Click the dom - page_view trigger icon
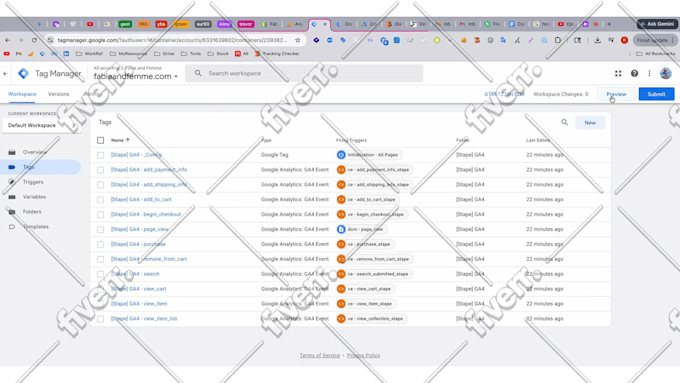The width and height of the screenshot is (680, 383). tap(341, 229)
